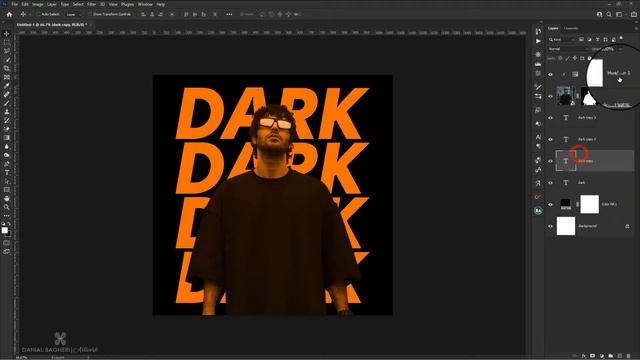
Task: Click the background color swatch
Action: [9, 234]
